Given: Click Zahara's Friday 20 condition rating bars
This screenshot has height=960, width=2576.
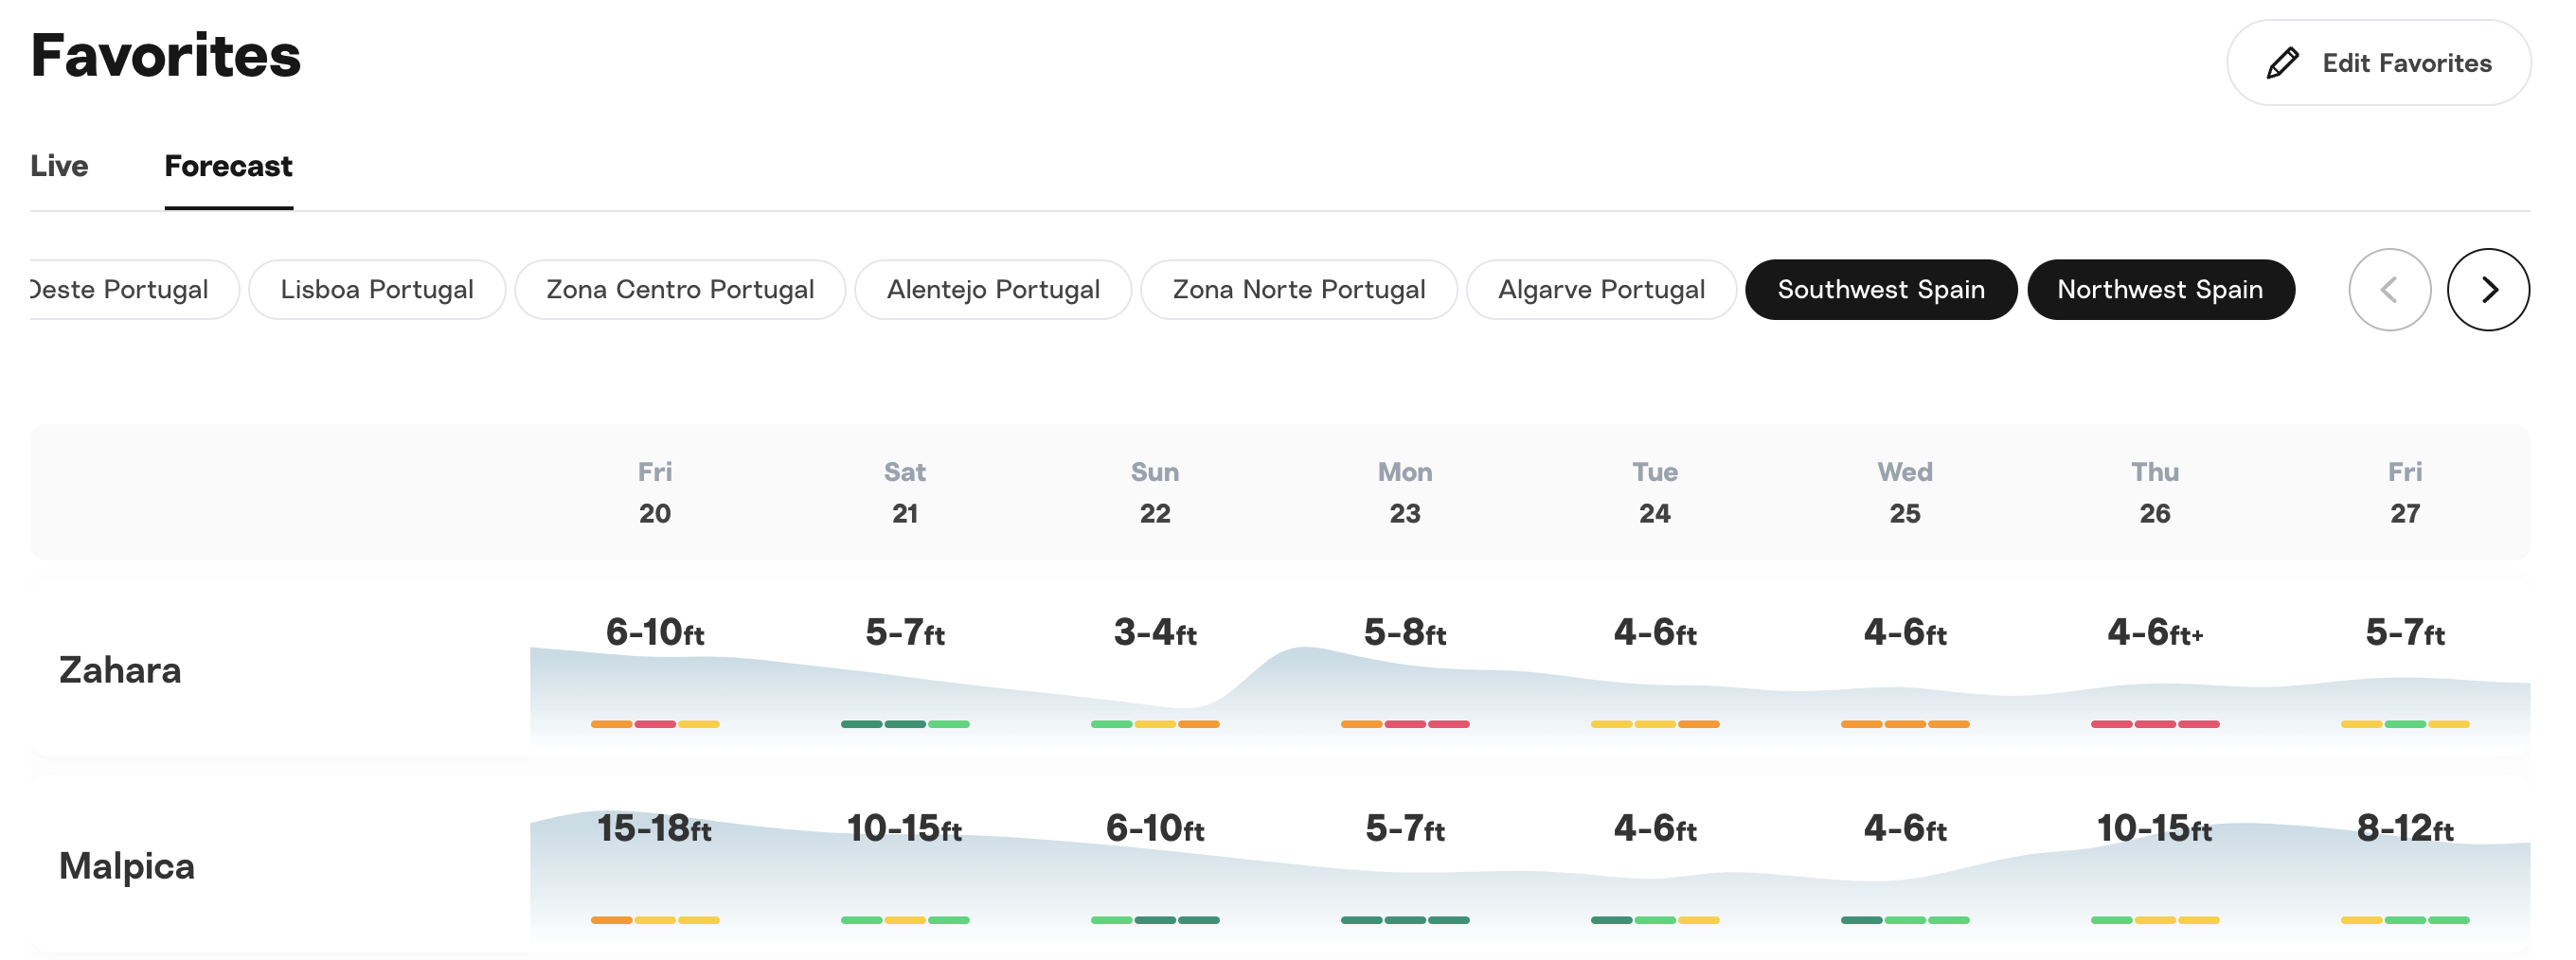Looking at the screenshot, I should coord(655,724).
